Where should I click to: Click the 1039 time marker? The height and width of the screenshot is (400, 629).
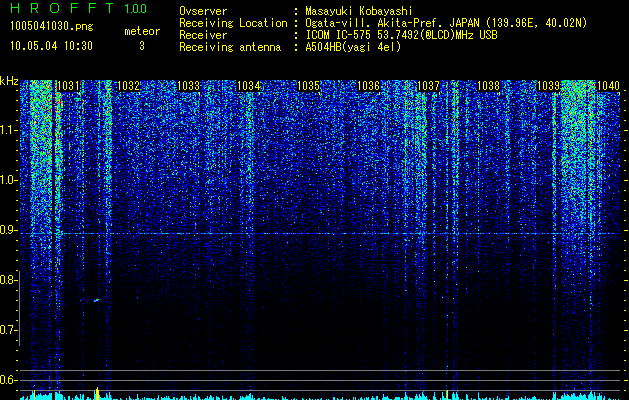pos(548,86)
